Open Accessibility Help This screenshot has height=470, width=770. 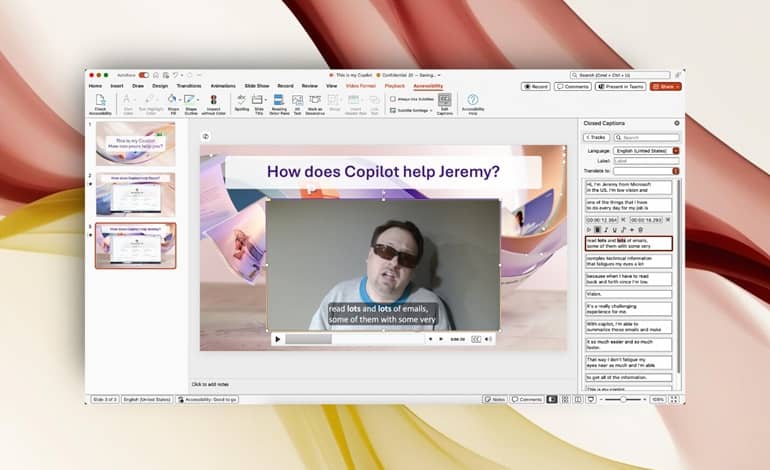(472, 101)
